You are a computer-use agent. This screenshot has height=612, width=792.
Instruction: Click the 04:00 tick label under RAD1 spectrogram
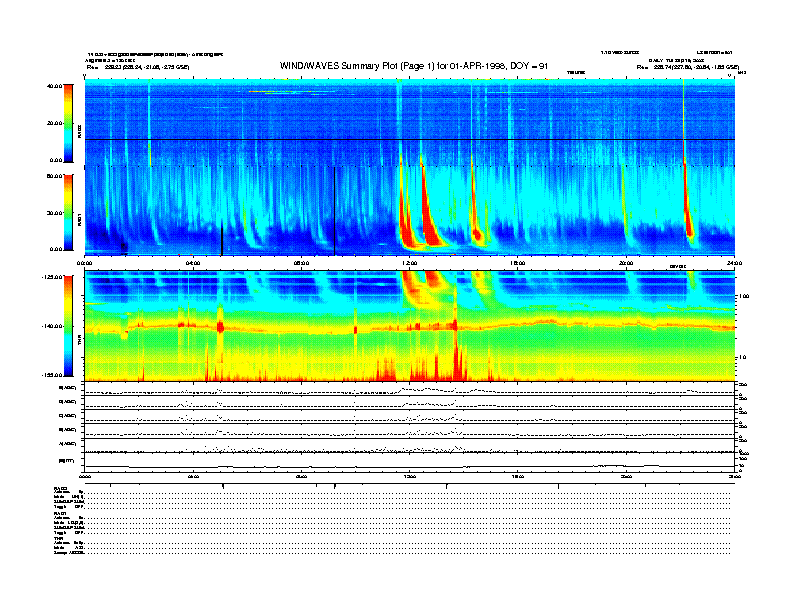coord(193,263)
